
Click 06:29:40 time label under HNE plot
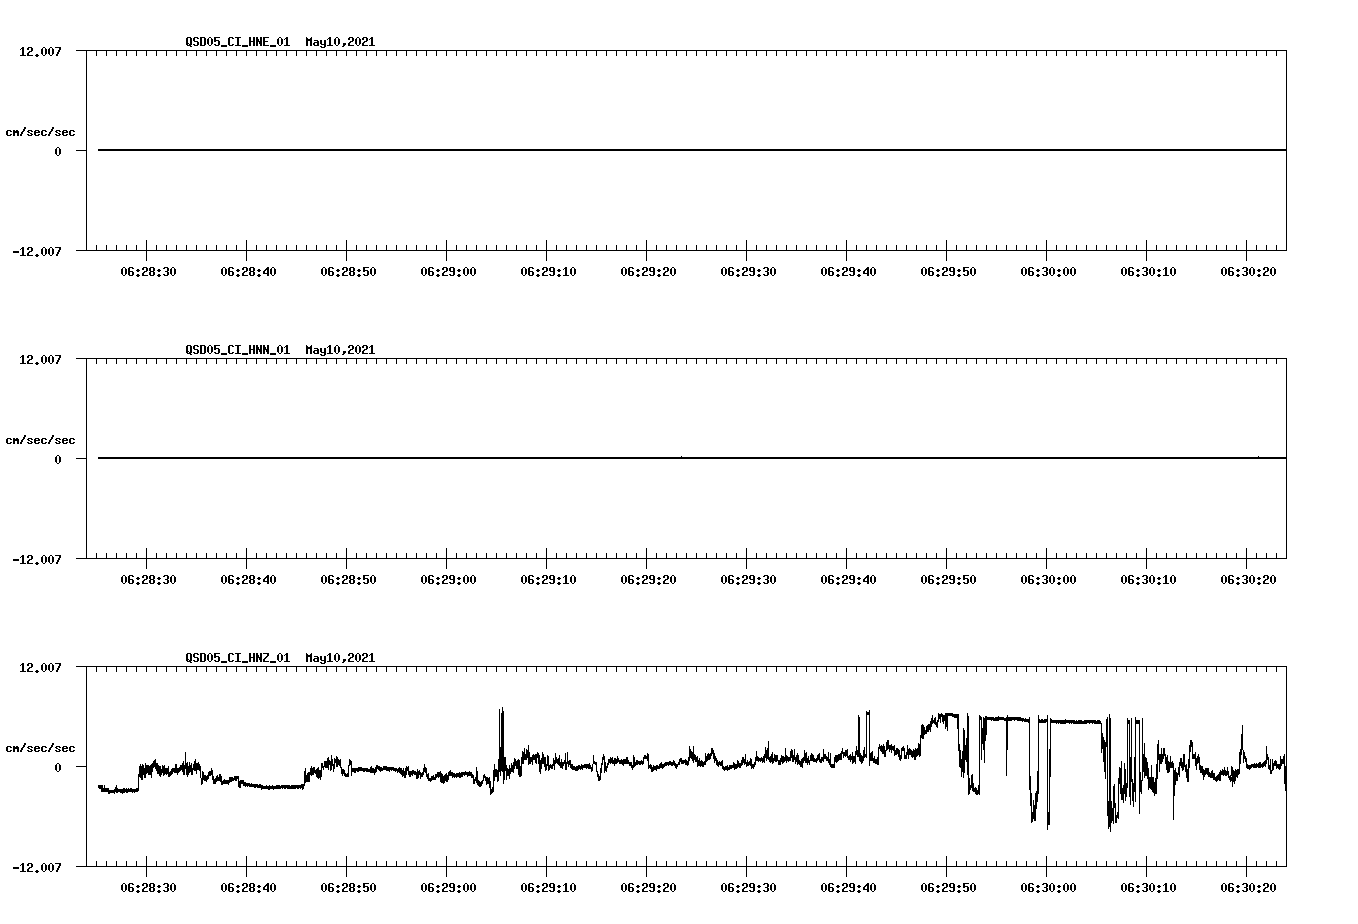point(848,271)
